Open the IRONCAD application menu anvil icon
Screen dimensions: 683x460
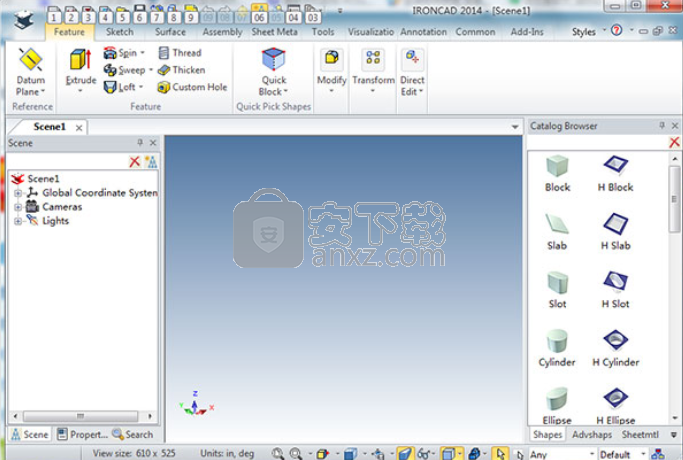point(23,20)
